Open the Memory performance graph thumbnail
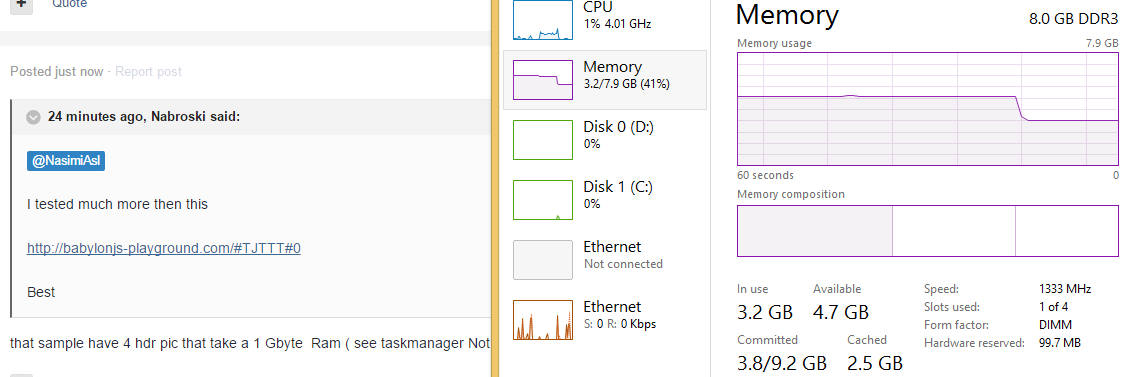Viewport: 1129px width, 377px height. pos(543,79)
